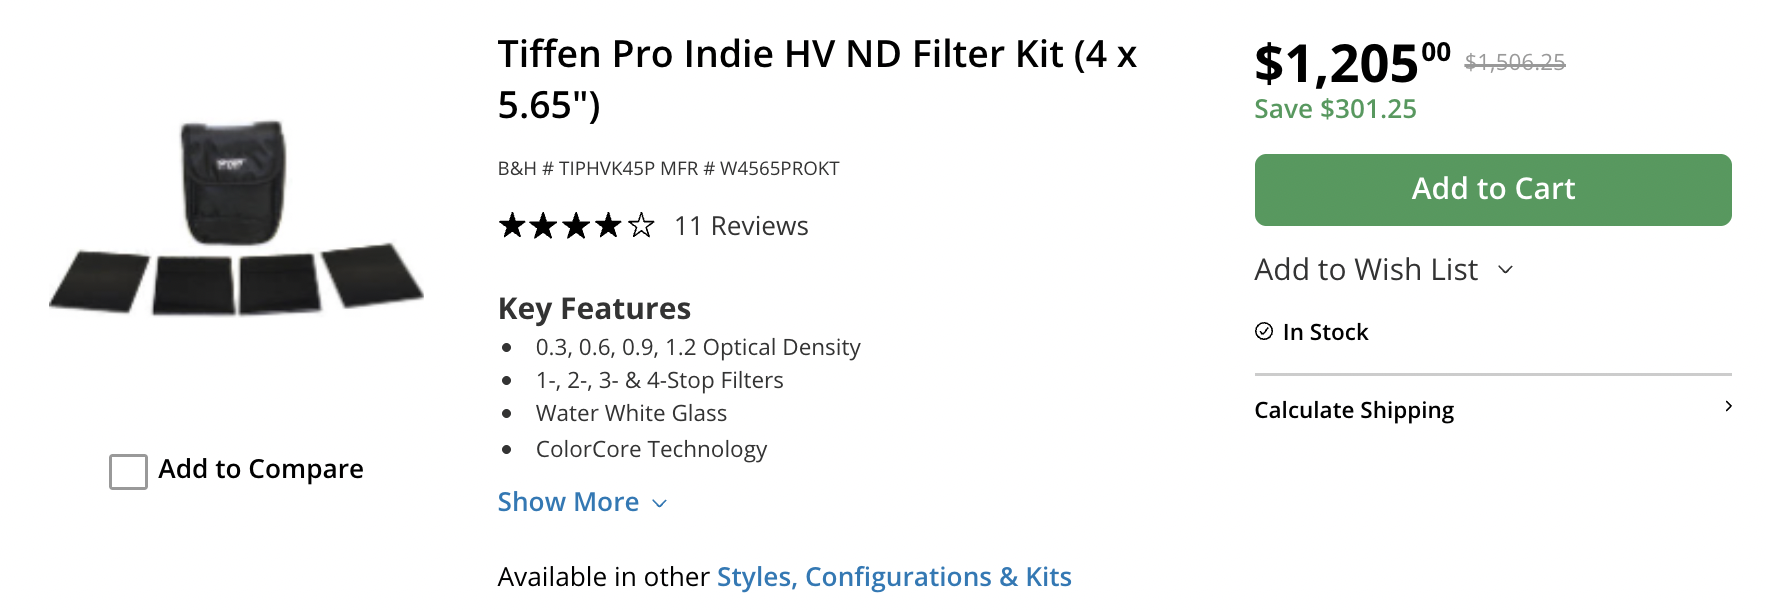This screenshot has width=1766, height=610.
Task: Click the Add to Compare label
Action: pyautogui.click(x=261, y=469)
